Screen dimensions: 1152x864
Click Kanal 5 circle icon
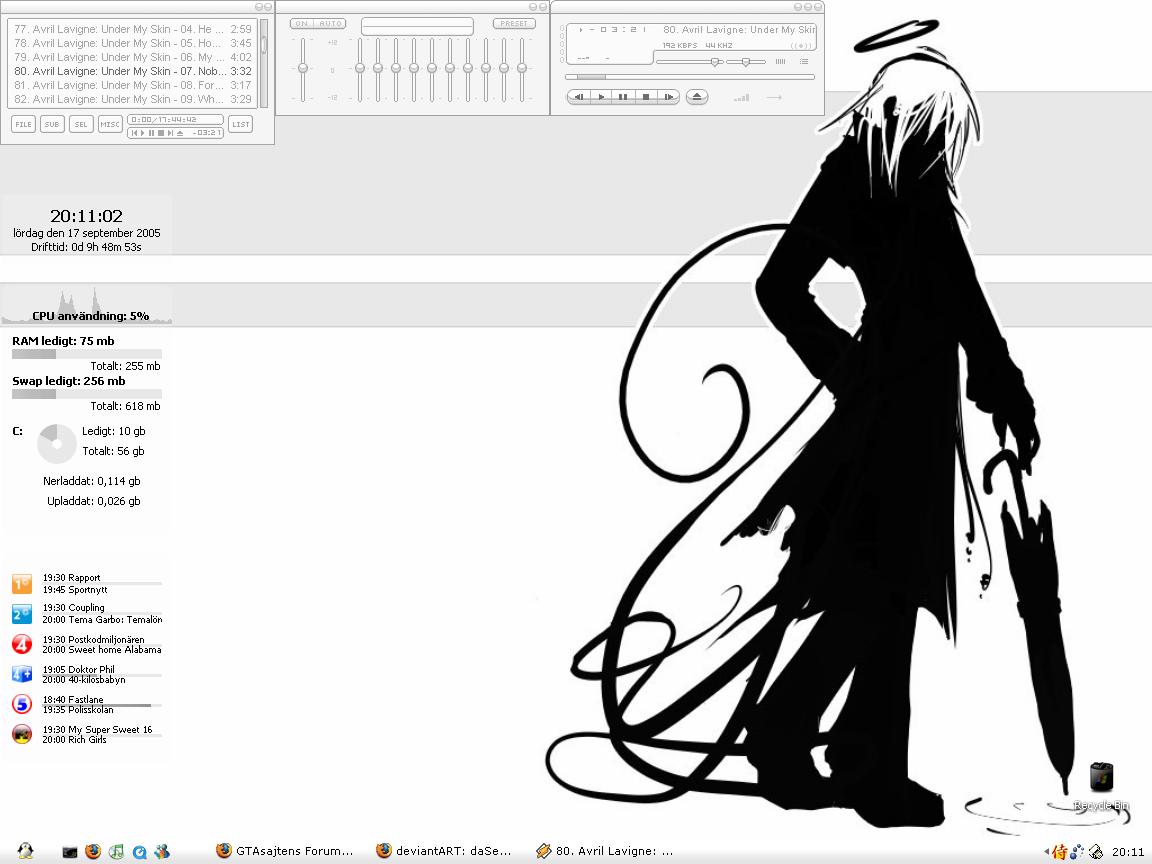coord(22,704)
